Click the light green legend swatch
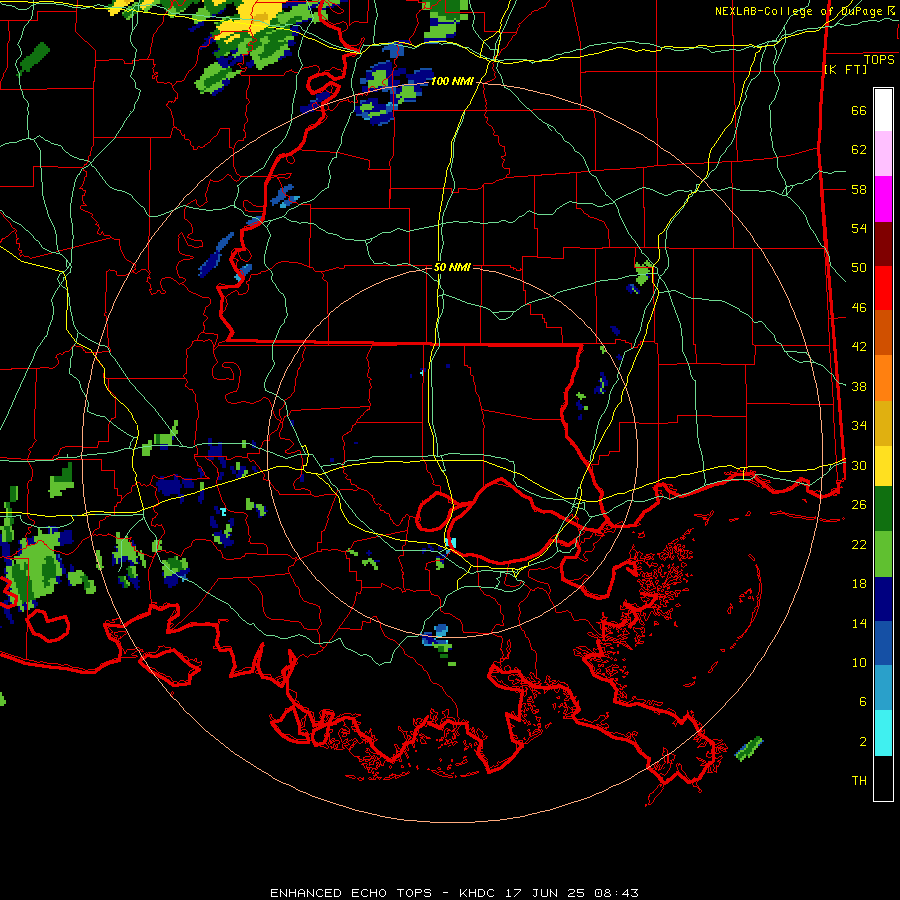 883,554
